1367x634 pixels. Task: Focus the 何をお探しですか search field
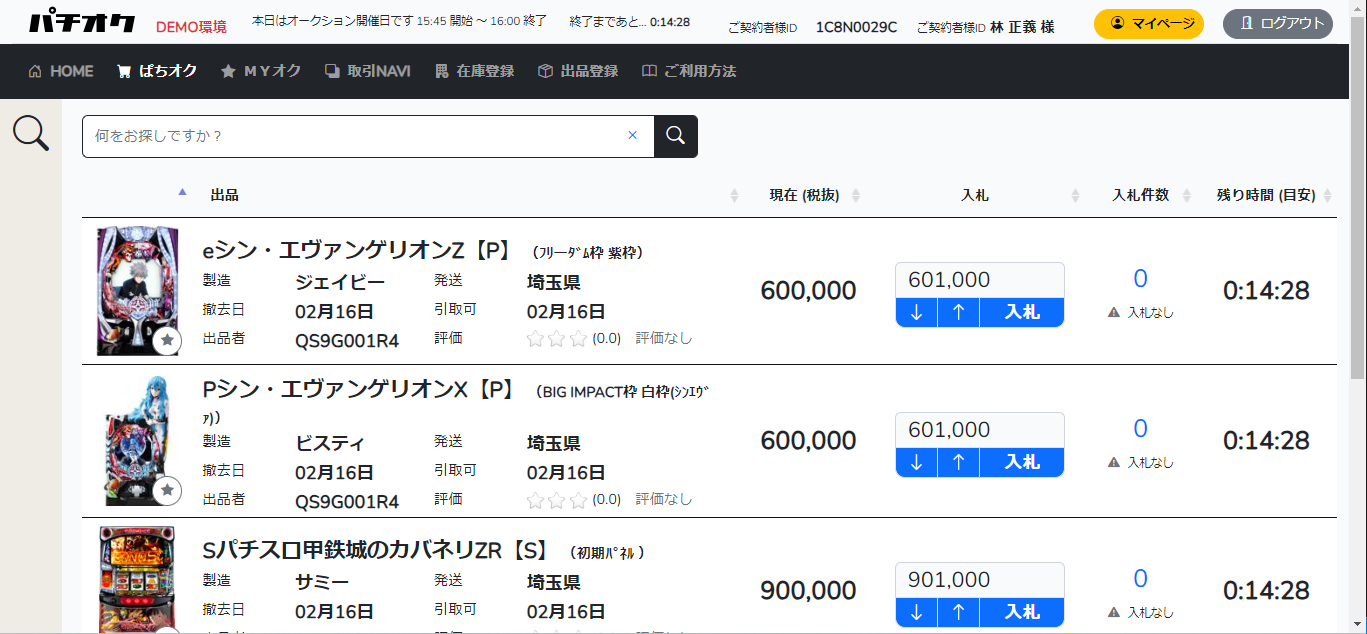368,136
